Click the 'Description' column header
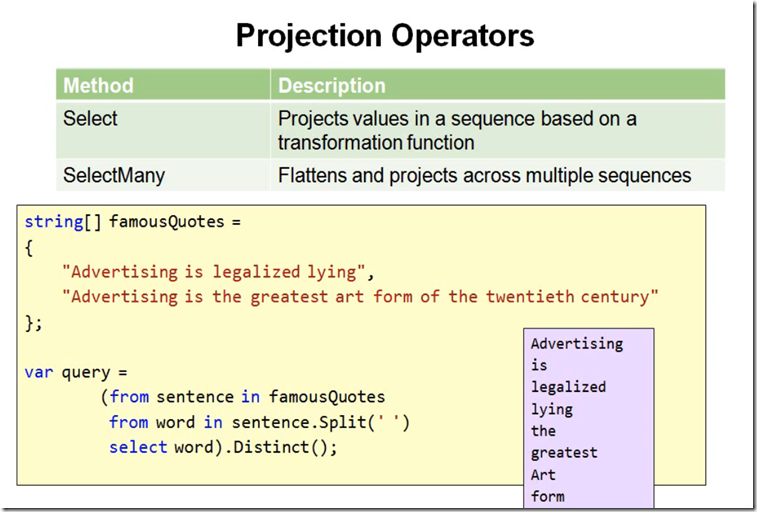The image size is (757, 512). (331, 85)
